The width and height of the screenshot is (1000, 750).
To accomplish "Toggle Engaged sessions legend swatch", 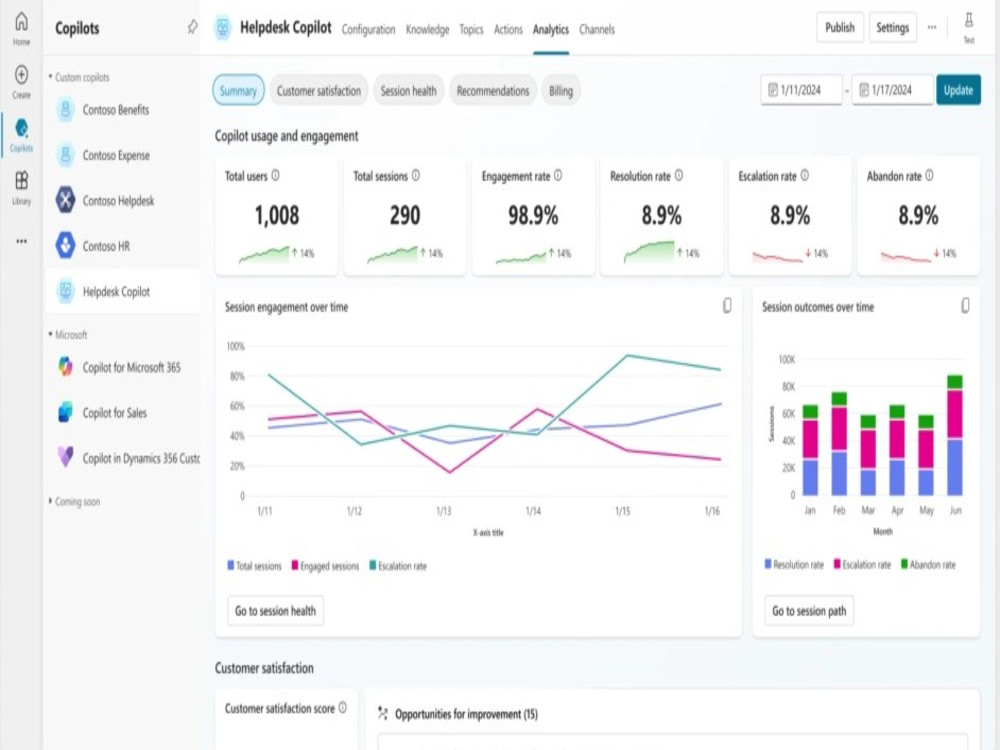I will [x=295, y=565].
